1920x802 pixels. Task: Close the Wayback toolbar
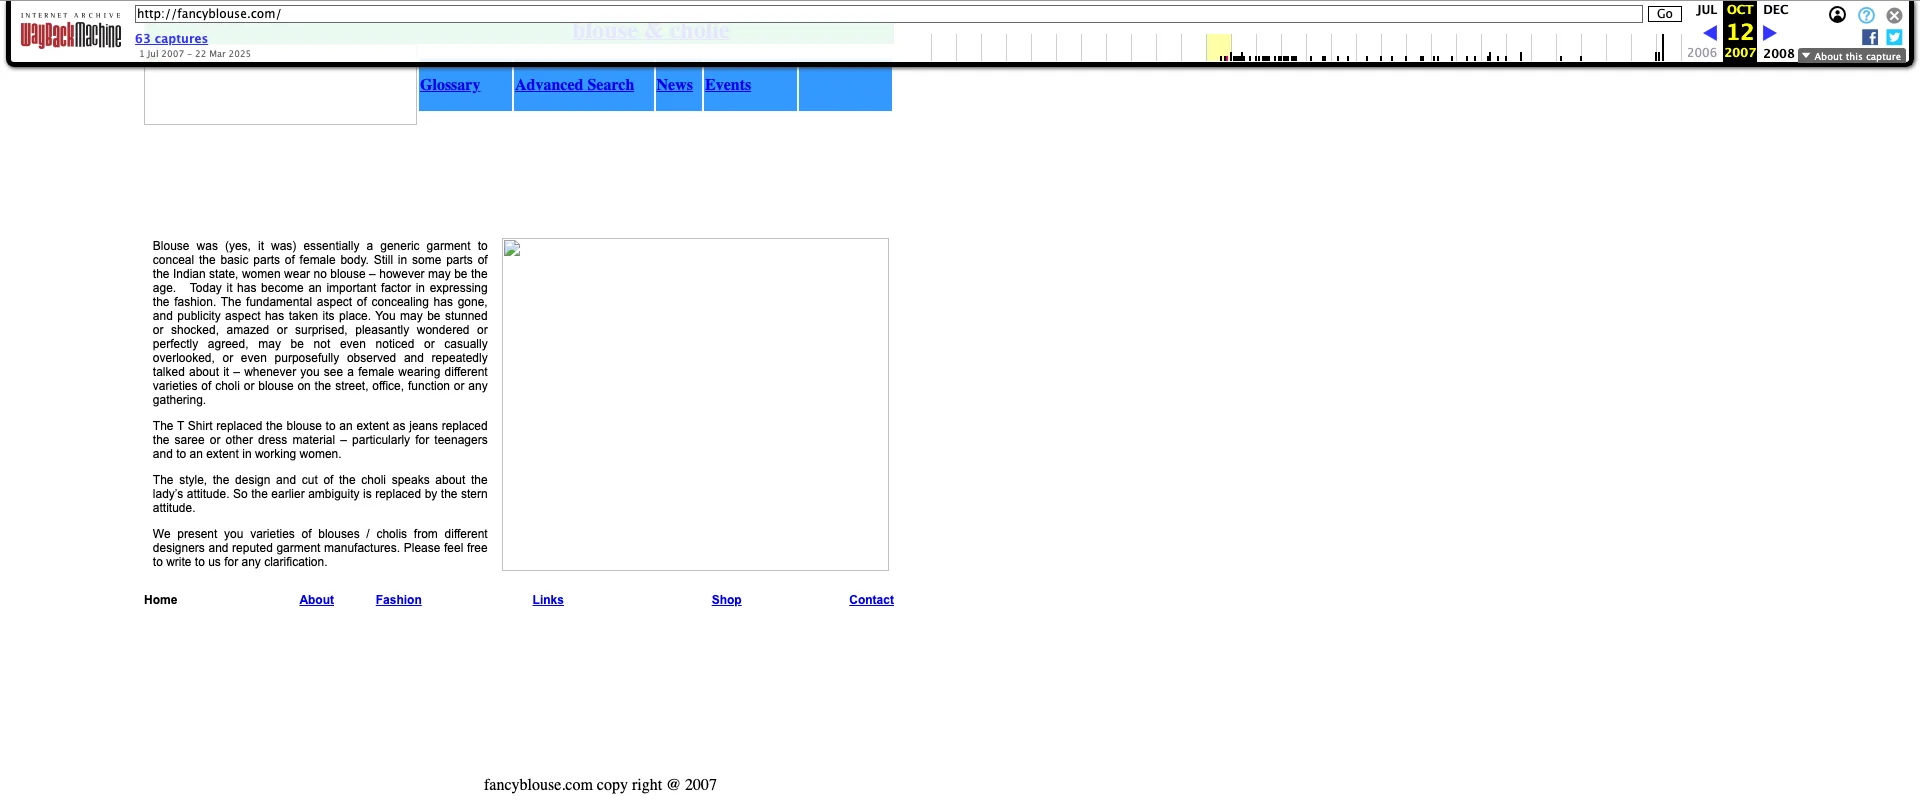click(x=1894, y=15)
